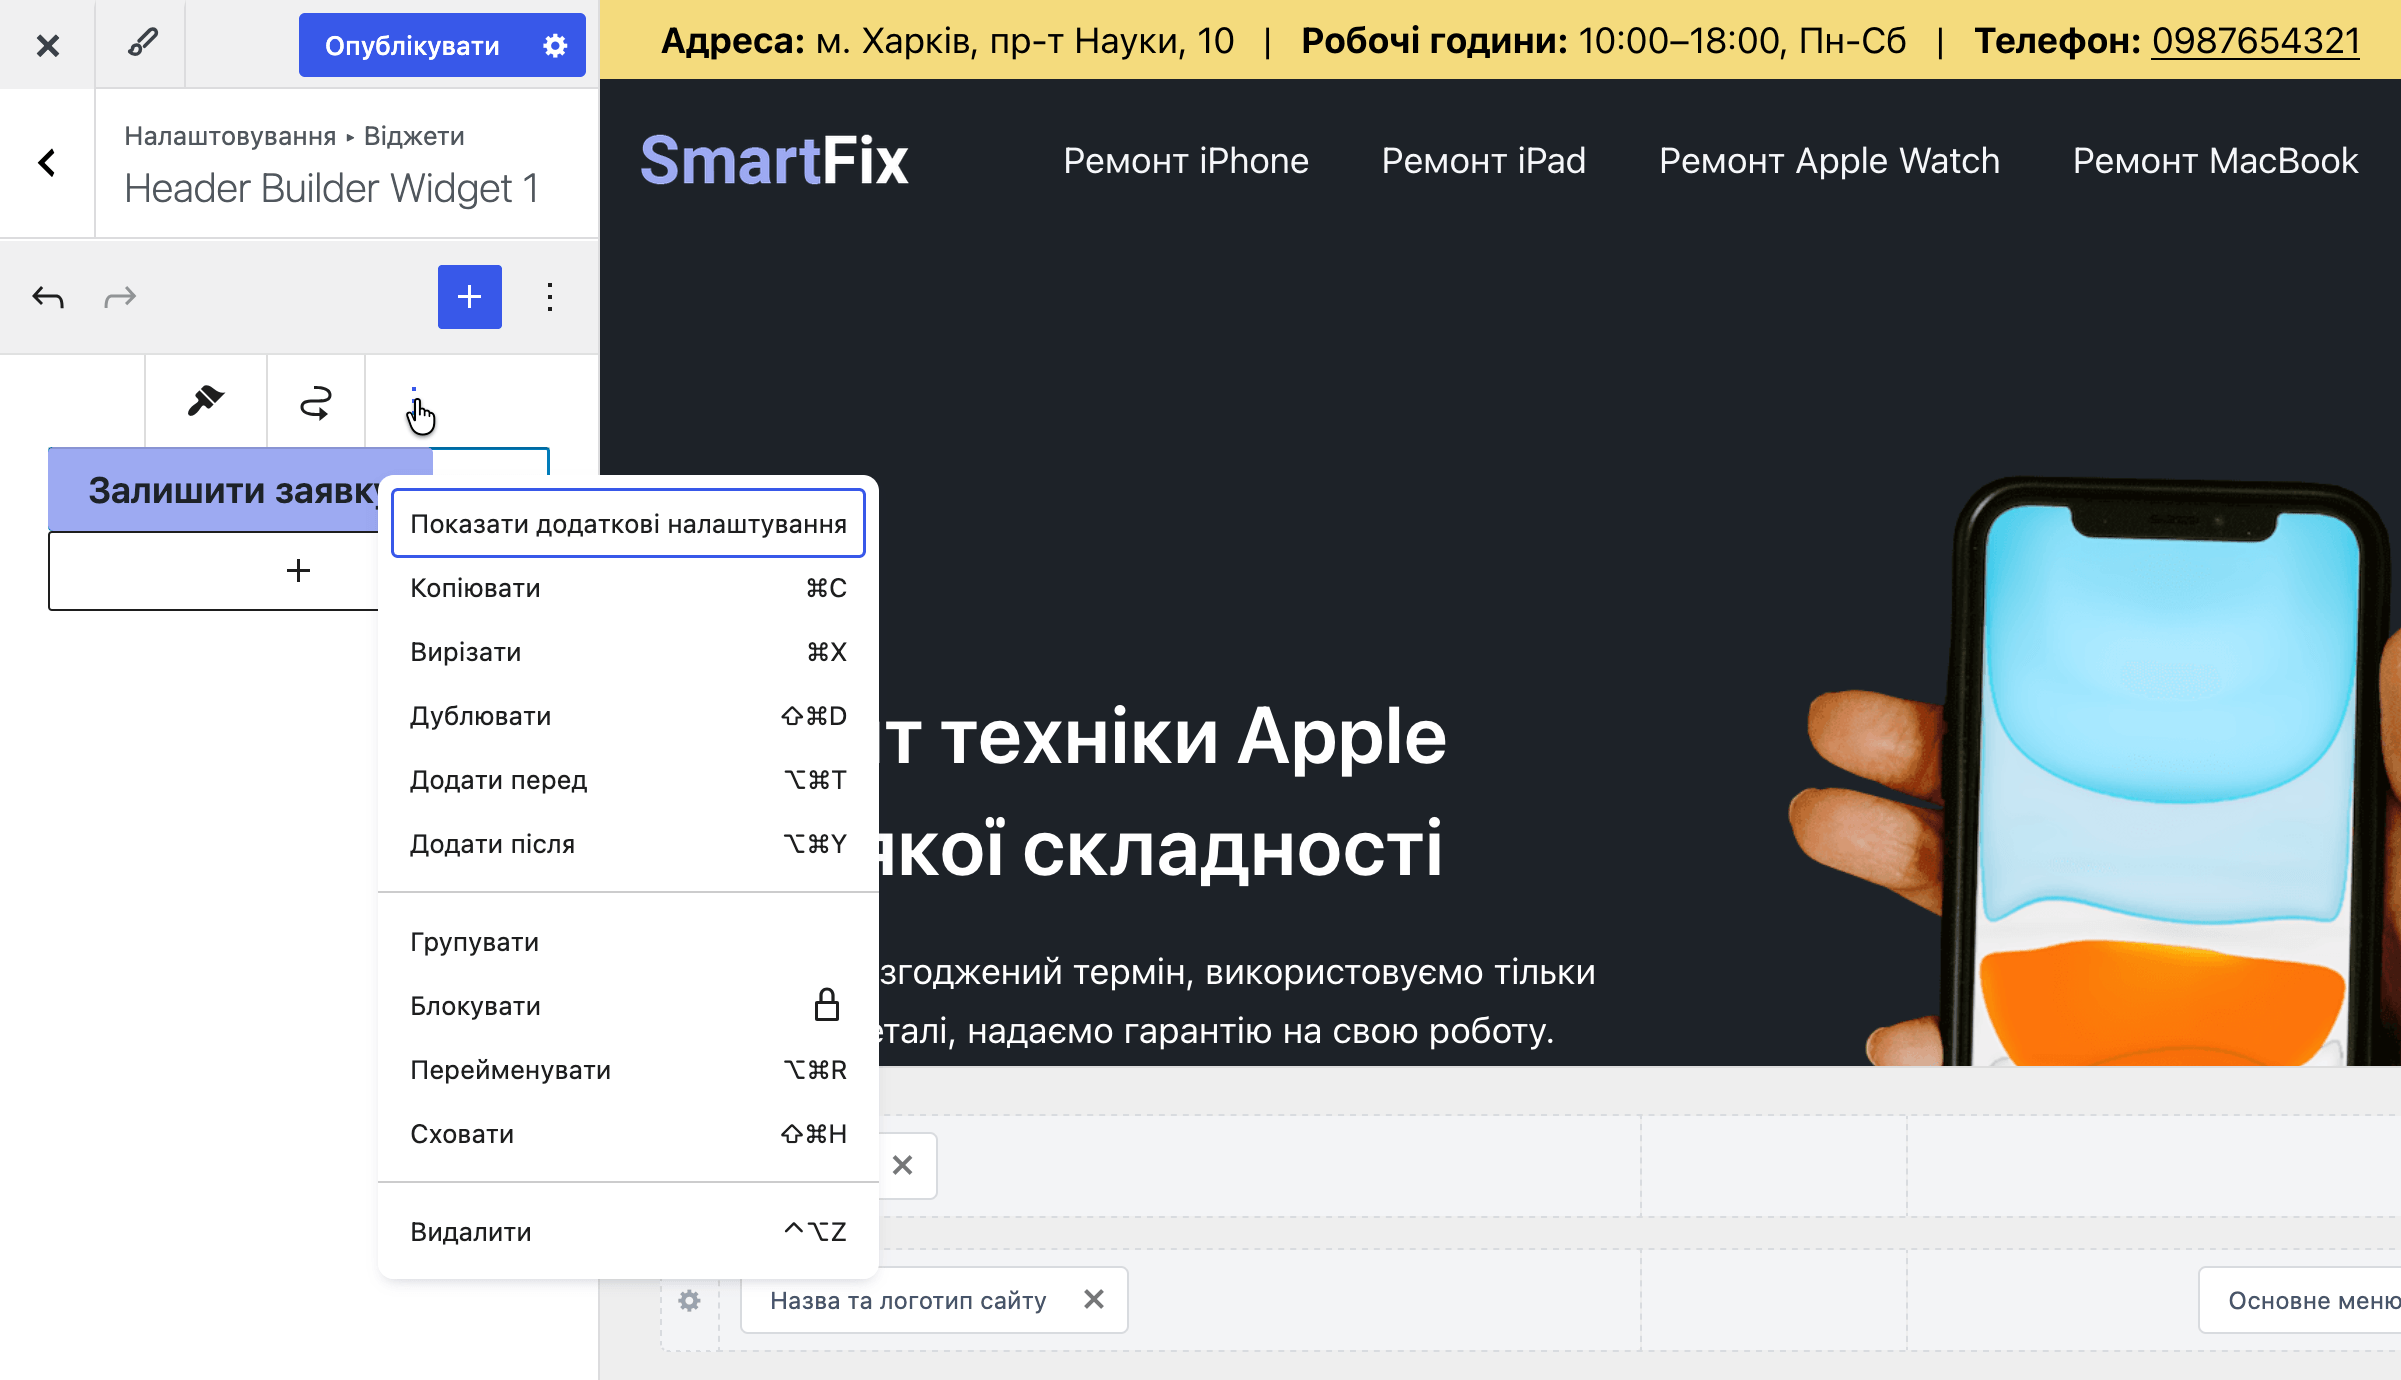
Task: Remove the upper header item with its X
Action: click(x=902, y=1165)
